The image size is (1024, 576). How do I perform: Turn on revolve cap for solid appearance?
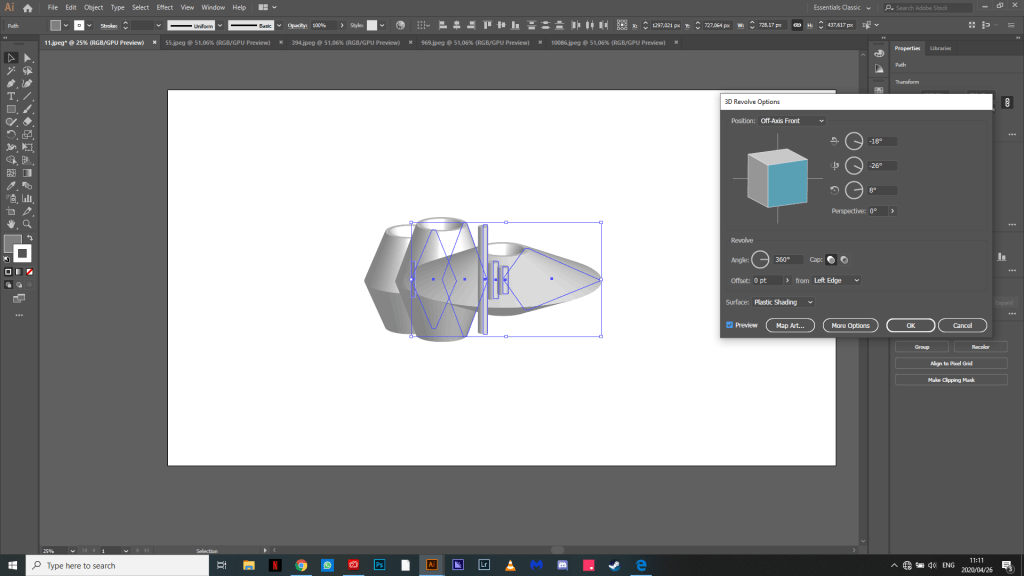[x=830, y=259]
